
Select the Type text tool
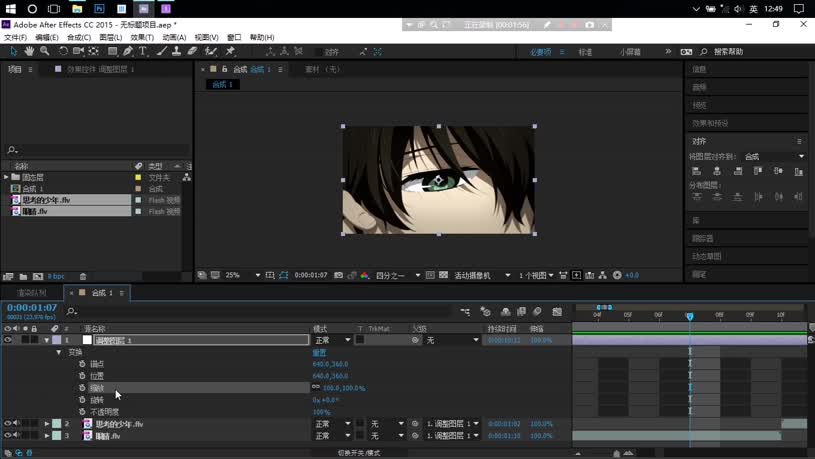click(x=143, y=51)
